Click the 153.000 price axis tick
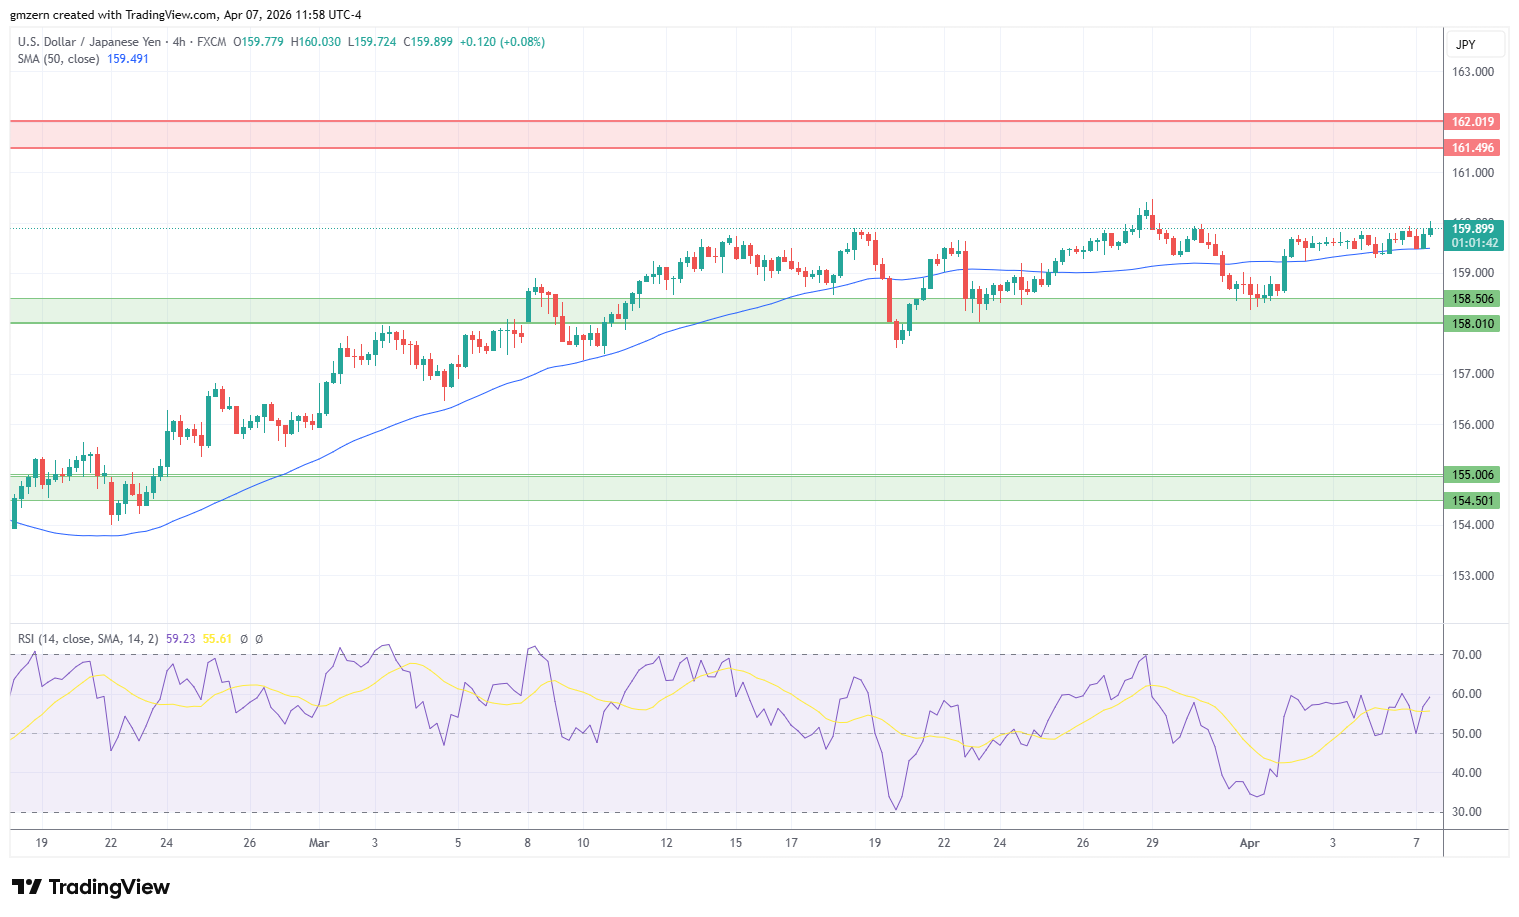This screenshot has height=917, width=1519. coord(1473,576)
